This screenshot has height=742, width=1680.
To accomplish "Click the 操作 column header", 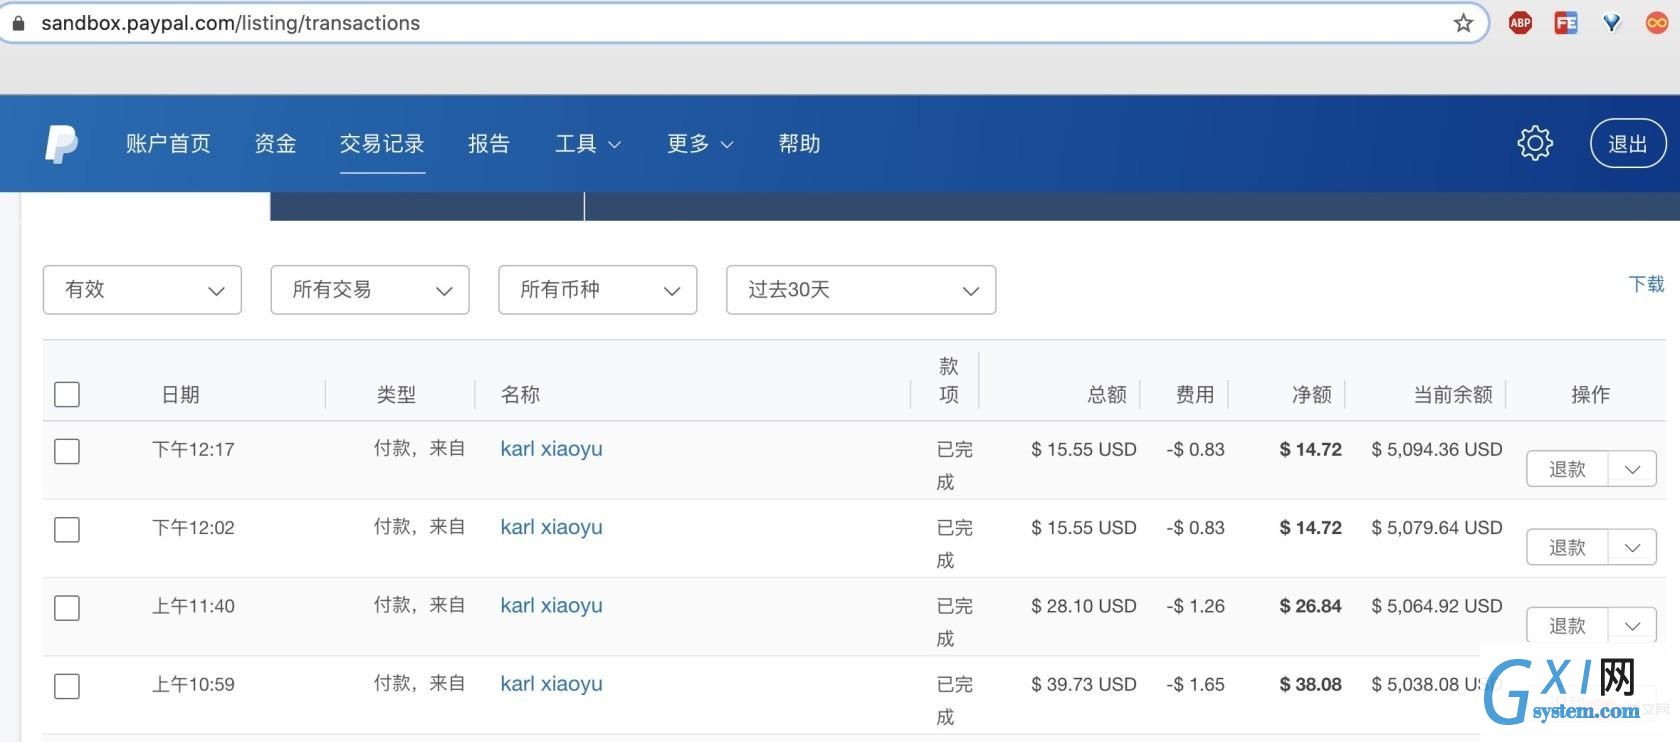I will coord(1590,395).
